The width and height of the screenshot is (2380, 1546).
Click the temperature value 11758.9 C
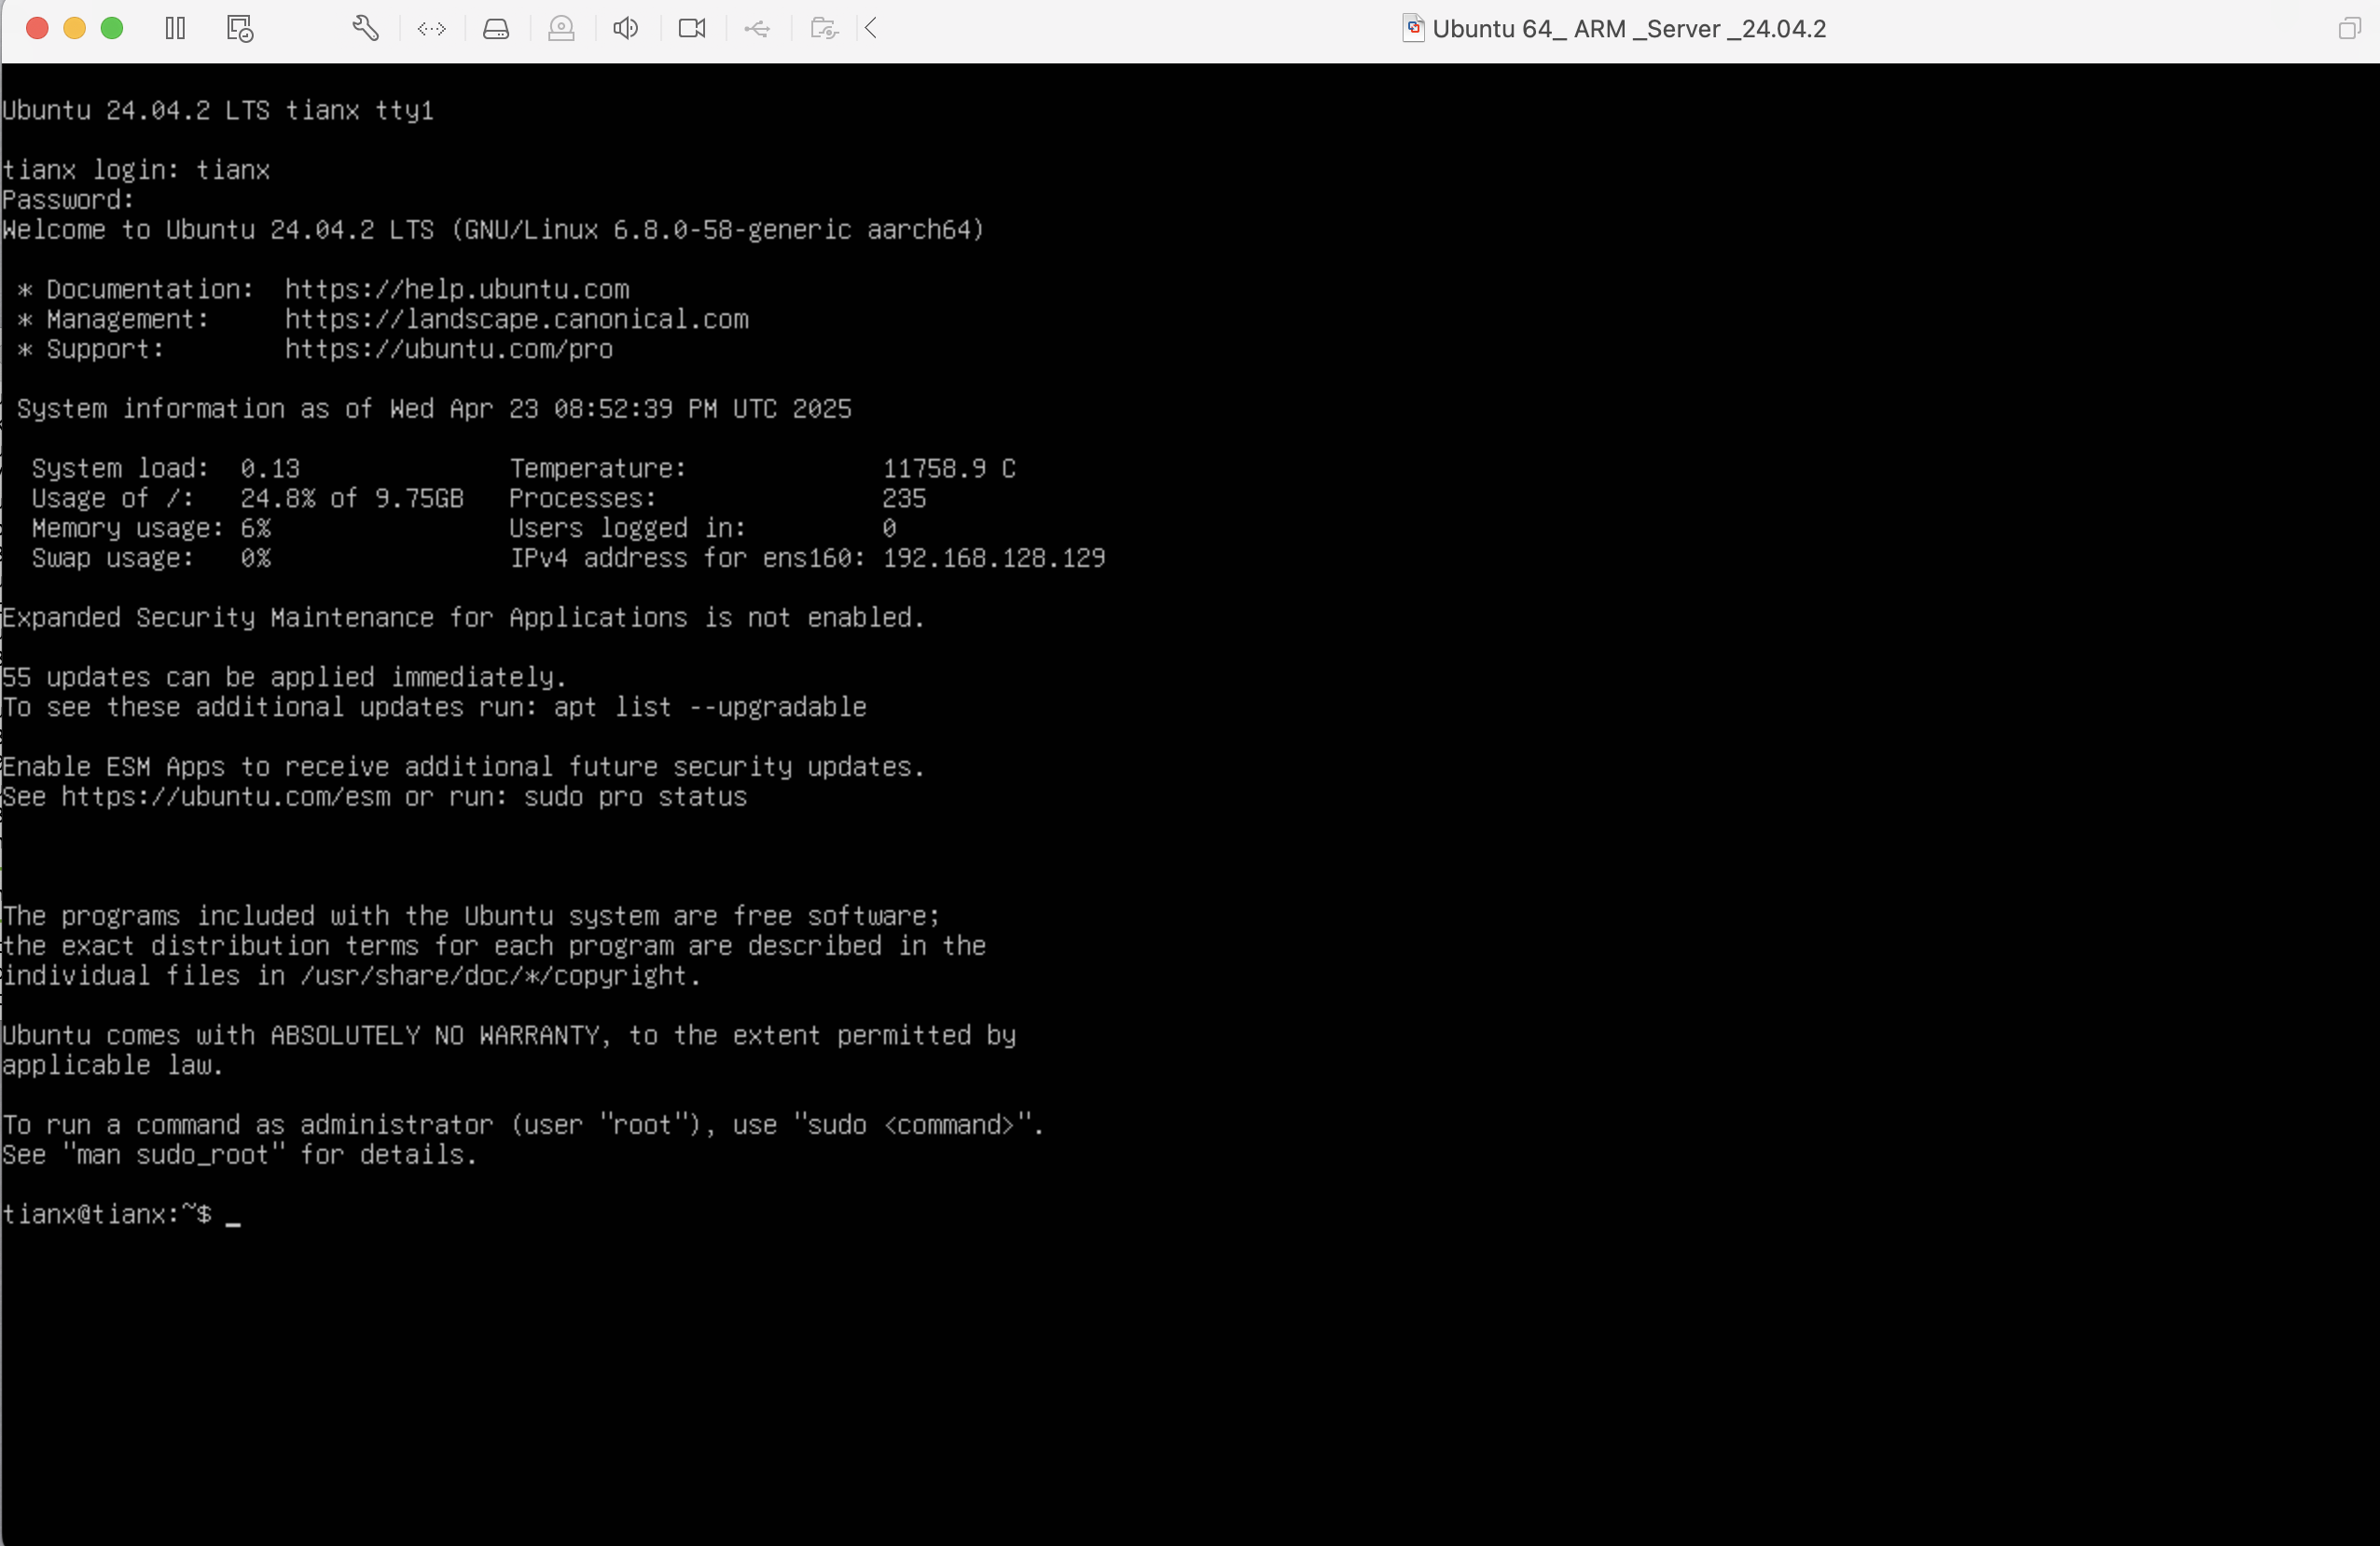[x=949, y=469]
